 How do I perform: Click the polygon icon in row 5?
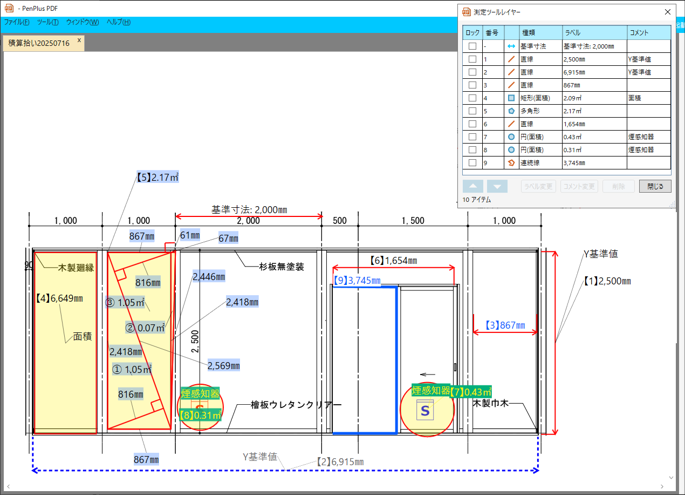tap(511, 111)
